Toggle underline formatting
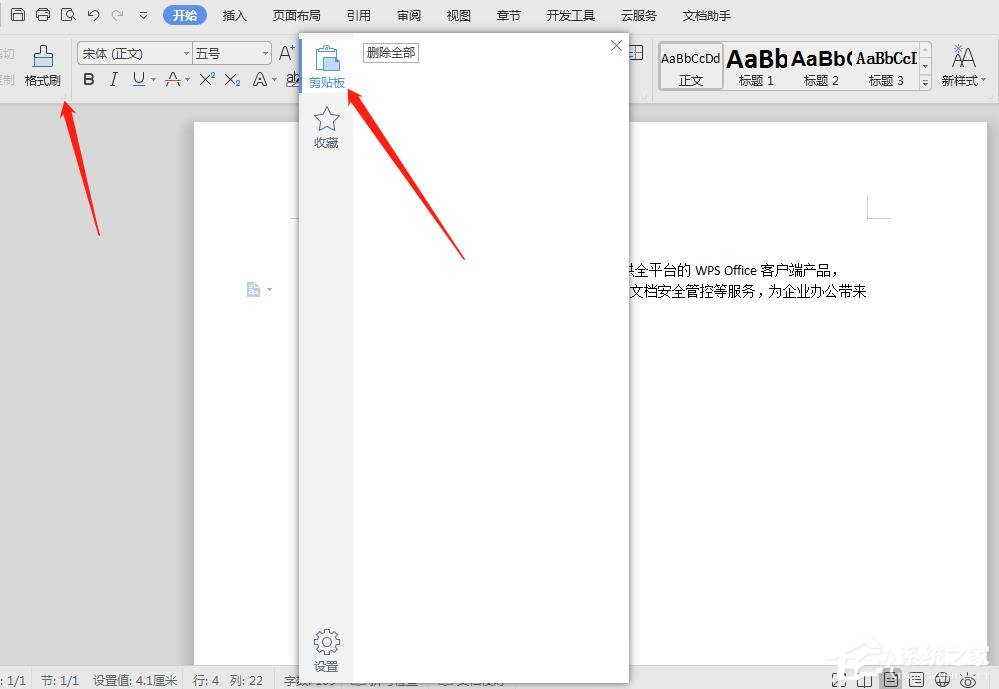Image resolution: width=999 pixels, height=689 pixels. 139,79
